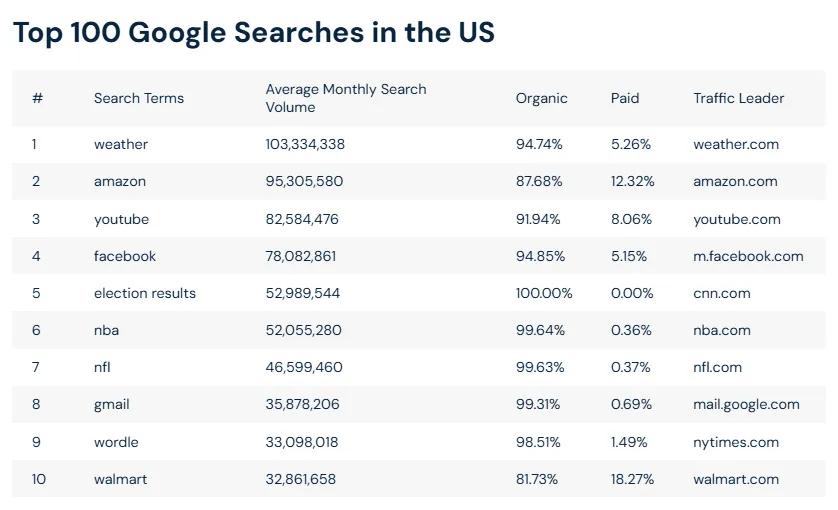The image size is (838, 510).
Task: Click the Paid column header
Action: 625,98
